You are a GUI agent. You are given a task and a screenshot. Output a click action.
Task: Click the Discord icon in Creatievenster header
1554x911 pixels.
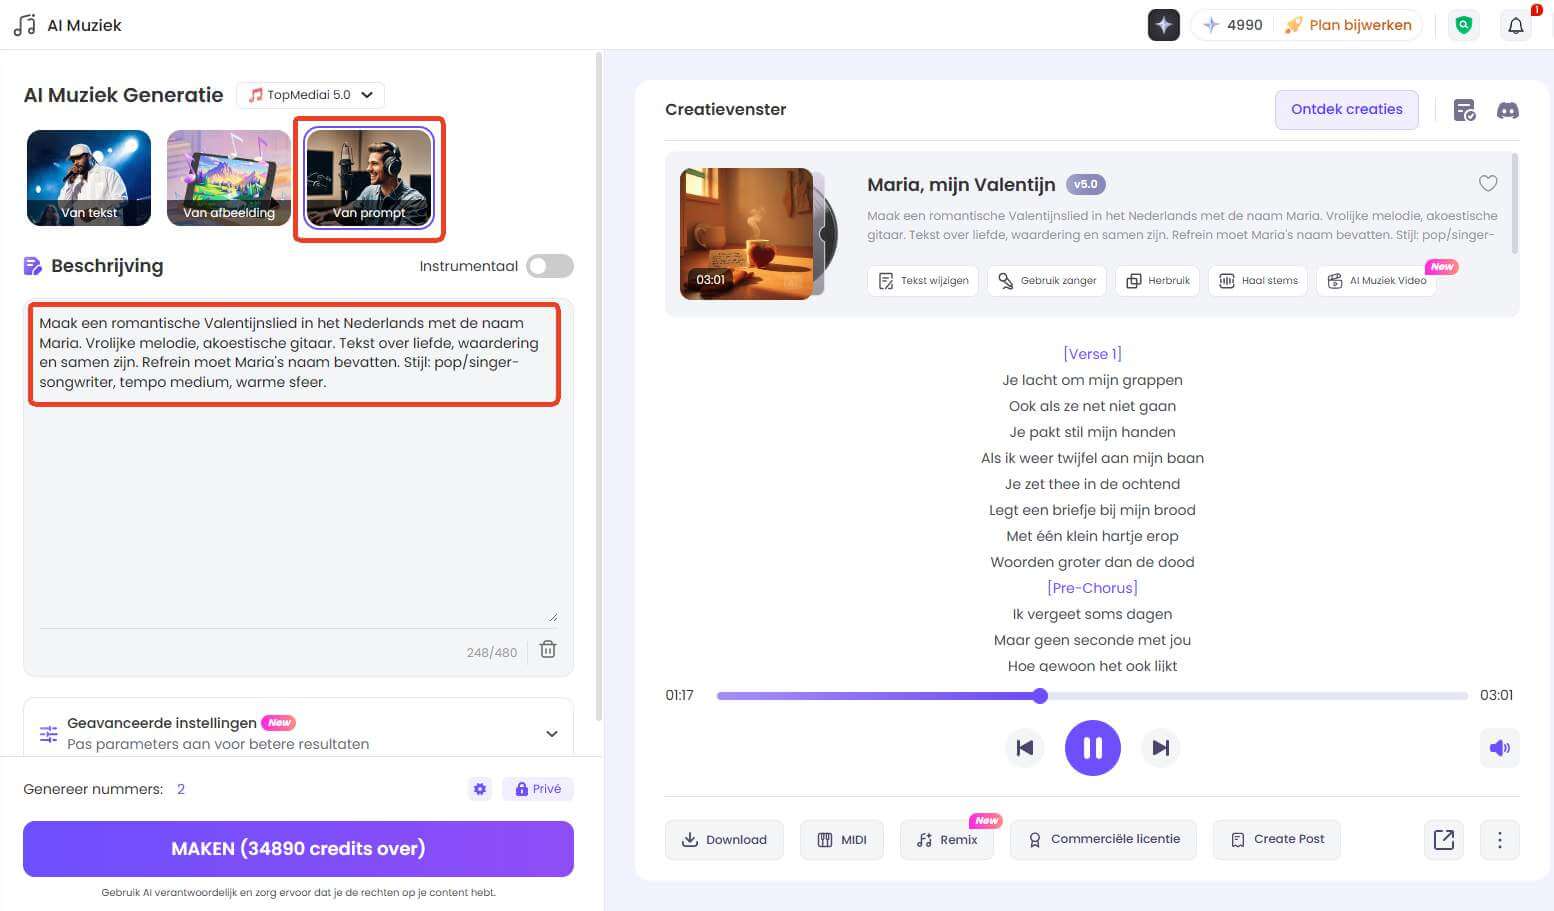point(1507,110)
